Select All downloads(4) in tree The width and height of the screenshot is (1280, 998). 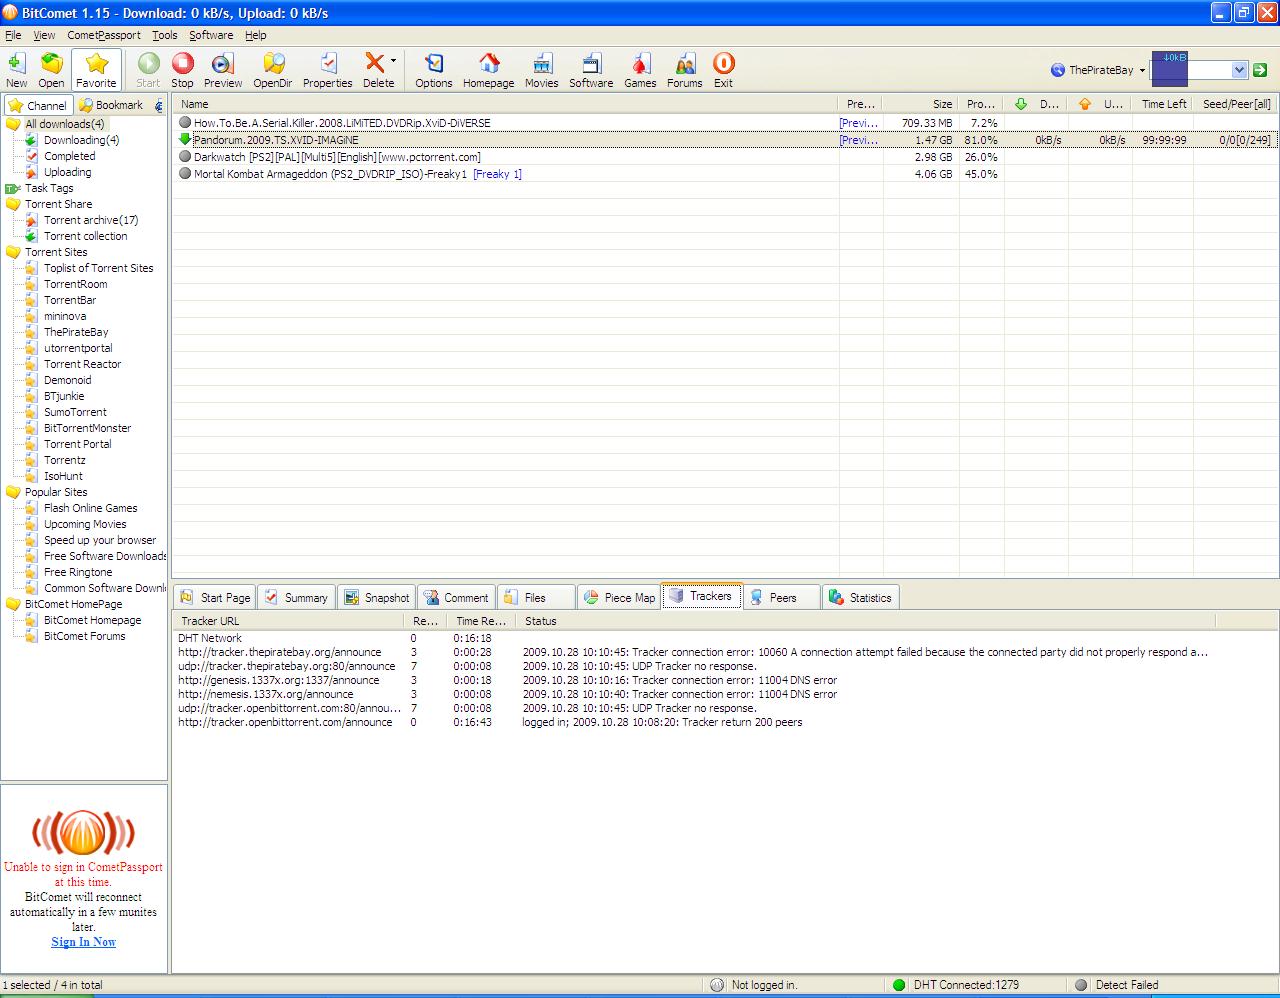point(64,124)
